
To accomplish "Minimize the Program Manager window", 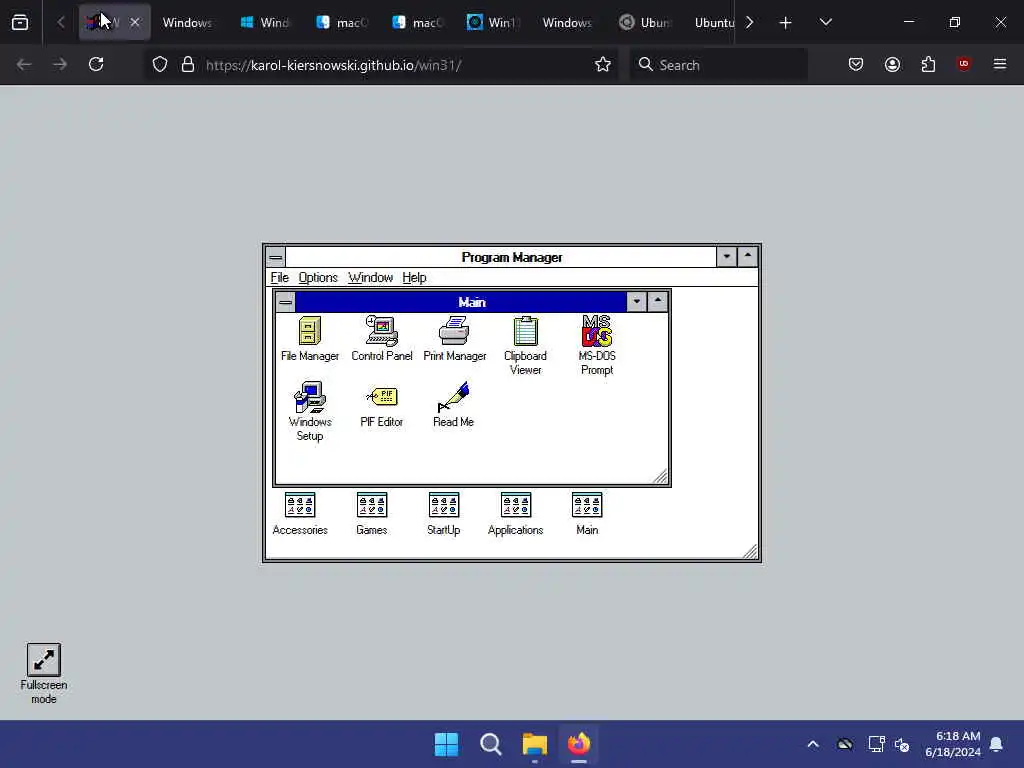I will pyautogui.click(x=727, y=257).
